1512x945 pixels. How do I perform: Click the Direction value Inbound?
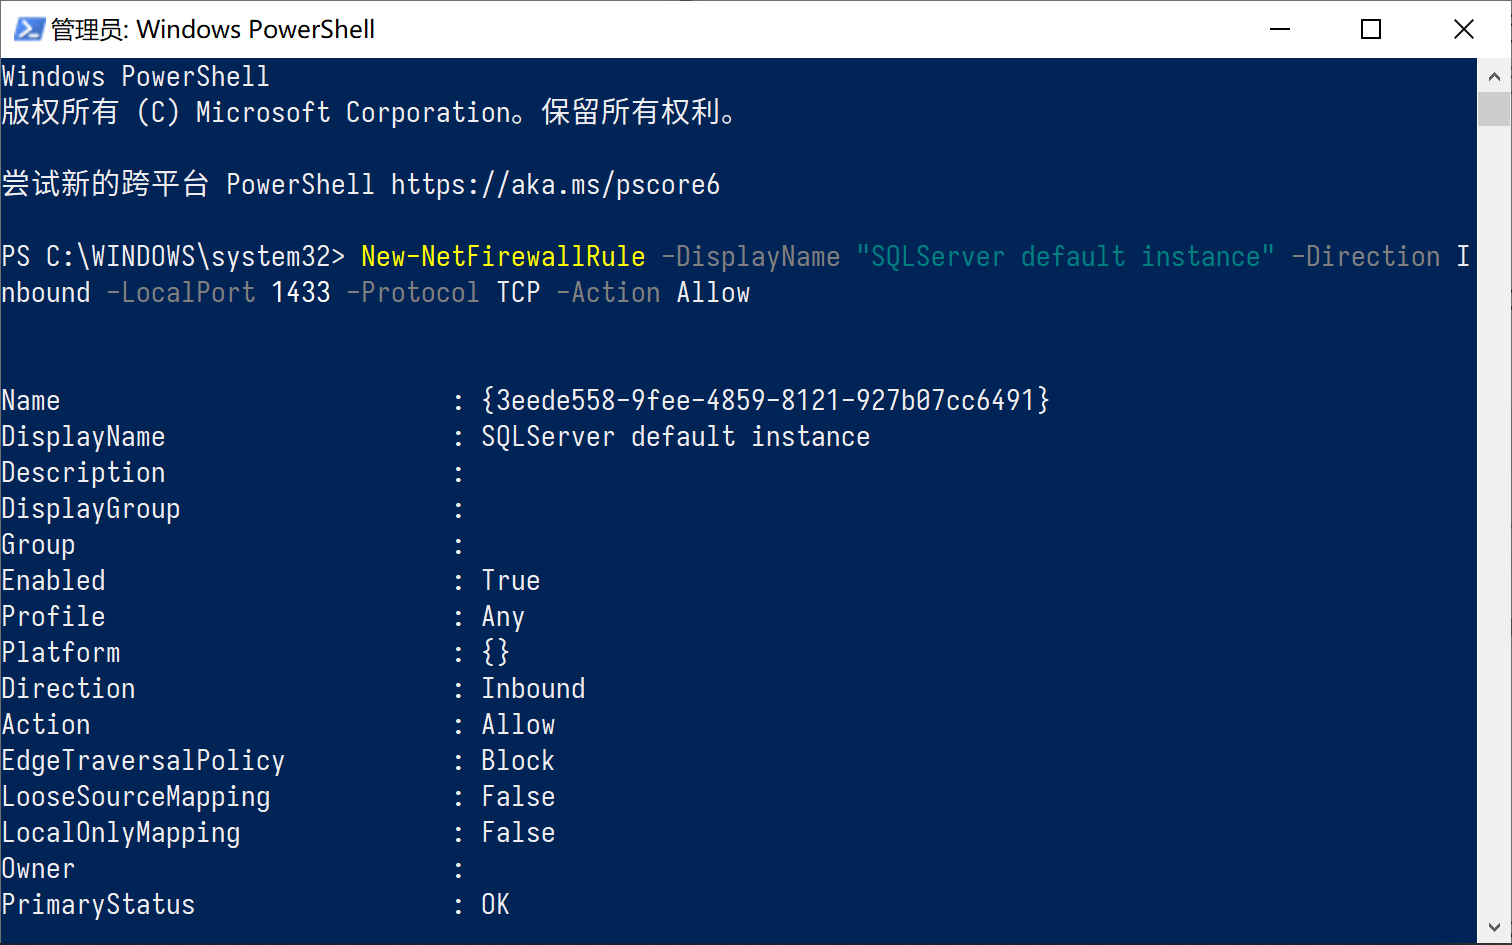coord(533,689)
